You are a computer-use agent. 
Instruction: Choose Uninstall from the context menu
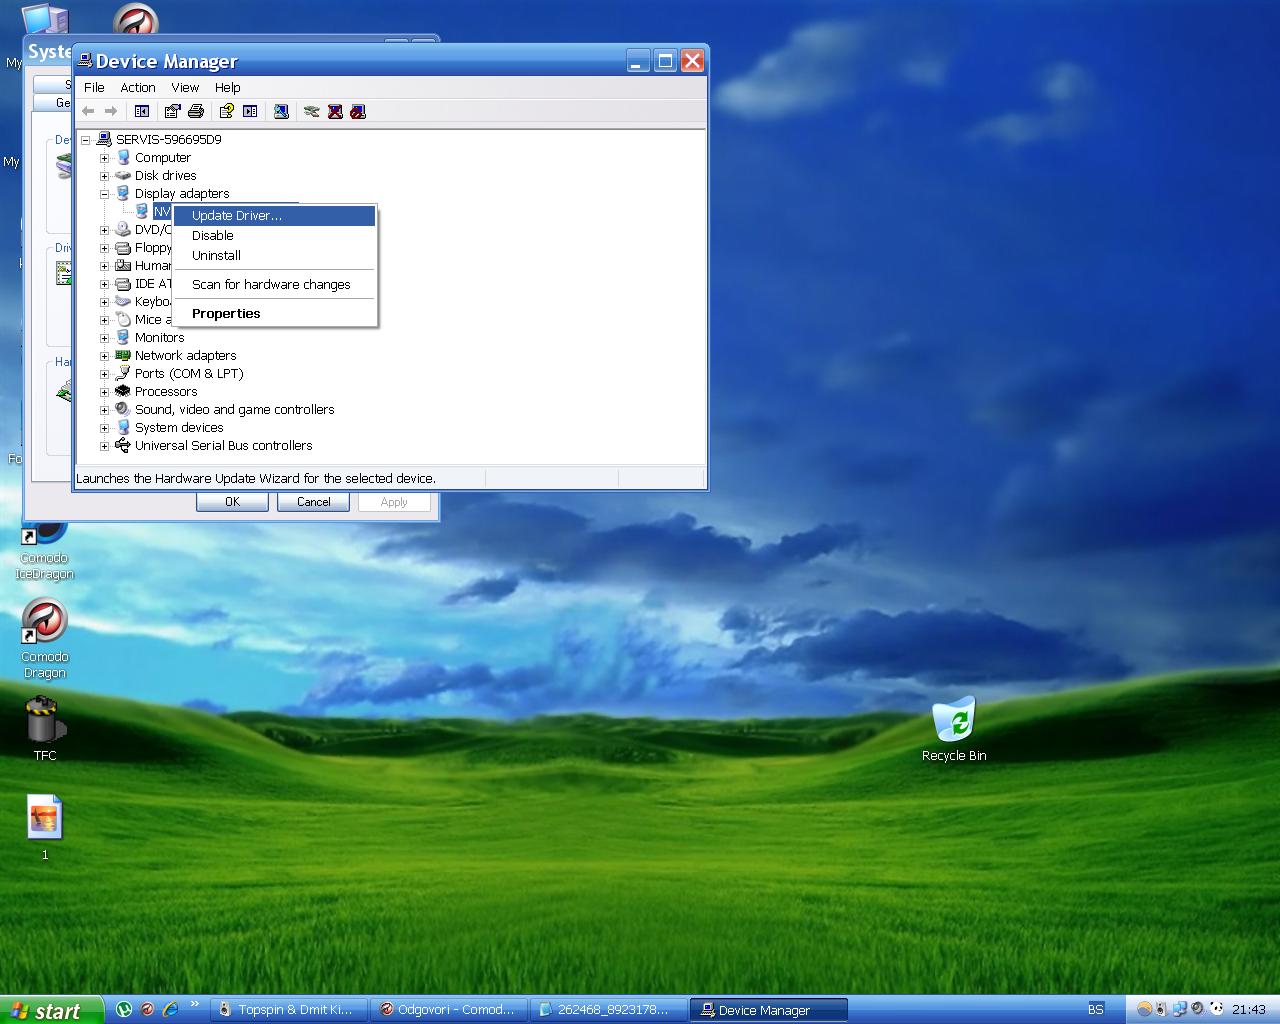coord(275,255)
